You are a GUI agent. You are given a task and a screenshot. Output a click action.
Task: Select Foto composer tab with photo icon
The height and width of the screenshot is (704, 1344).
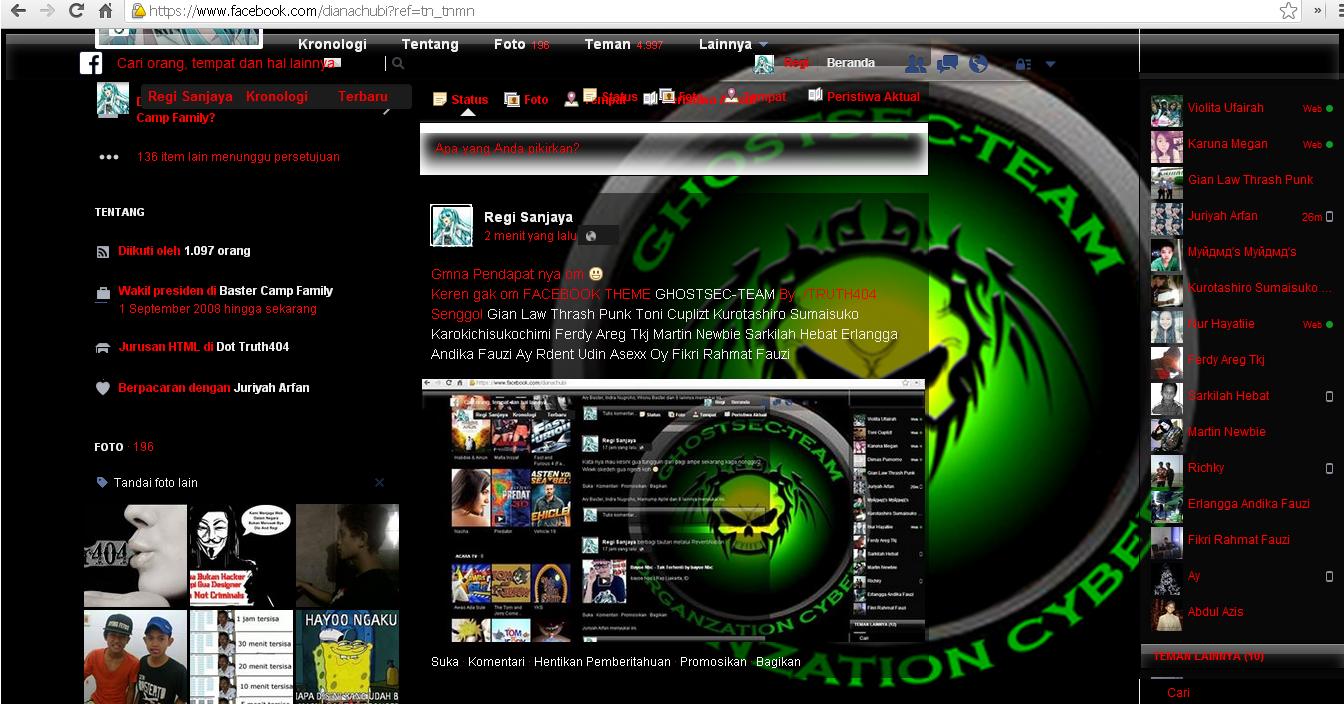(526, 99)
